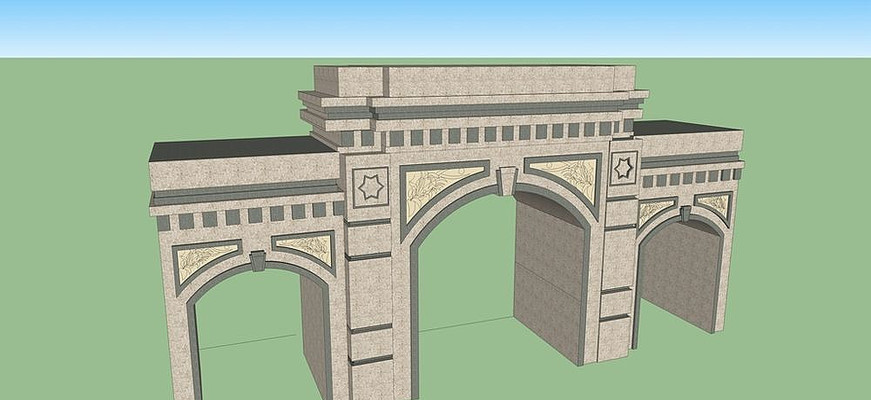Click the right star emblem on the arch

[623, 167]
